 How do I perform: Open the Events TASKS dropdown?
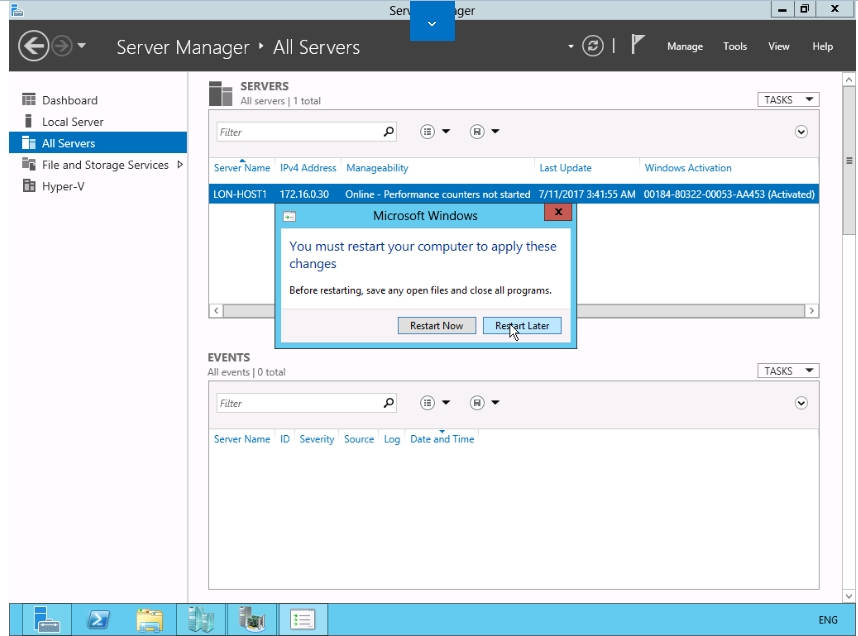788,371
